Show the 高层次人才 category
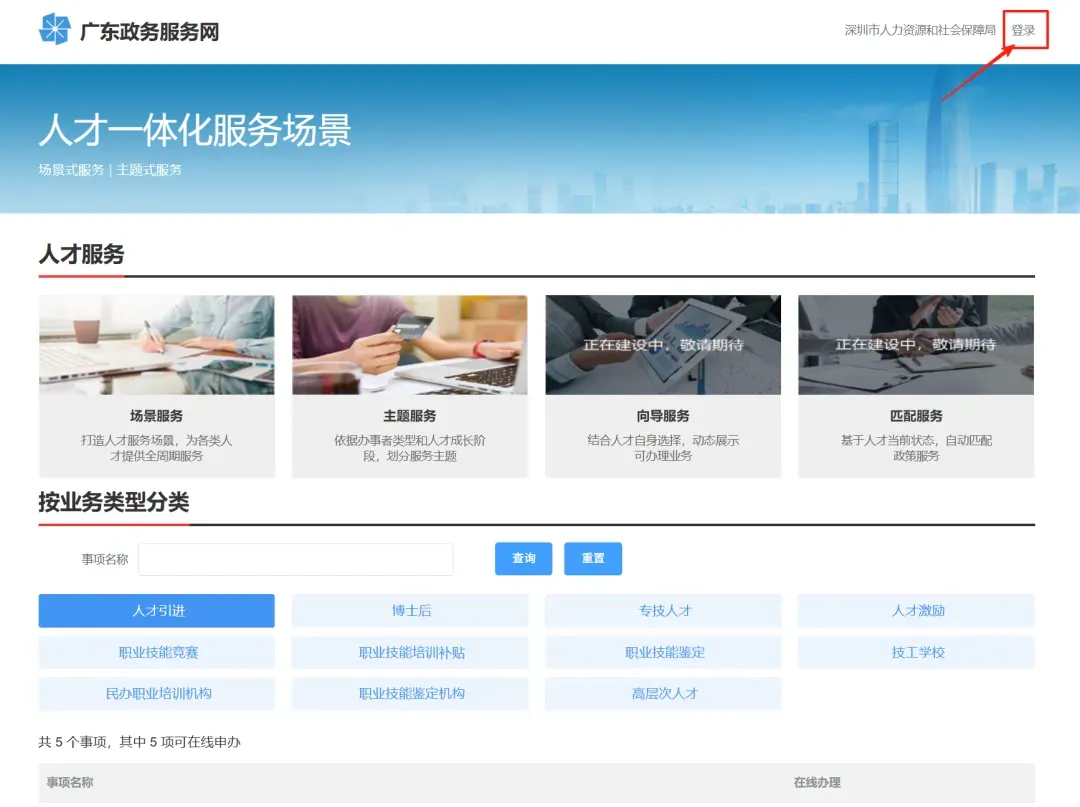This screenshot has width=1080, height=807. pyautogui.click(x=663, y=693)
